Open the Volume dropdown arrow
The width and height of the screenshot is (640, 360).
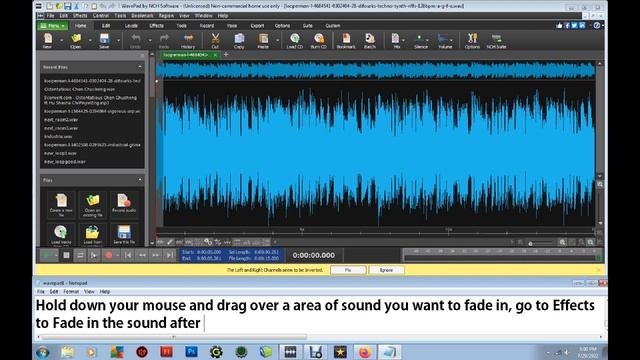(x=451, y=40)
